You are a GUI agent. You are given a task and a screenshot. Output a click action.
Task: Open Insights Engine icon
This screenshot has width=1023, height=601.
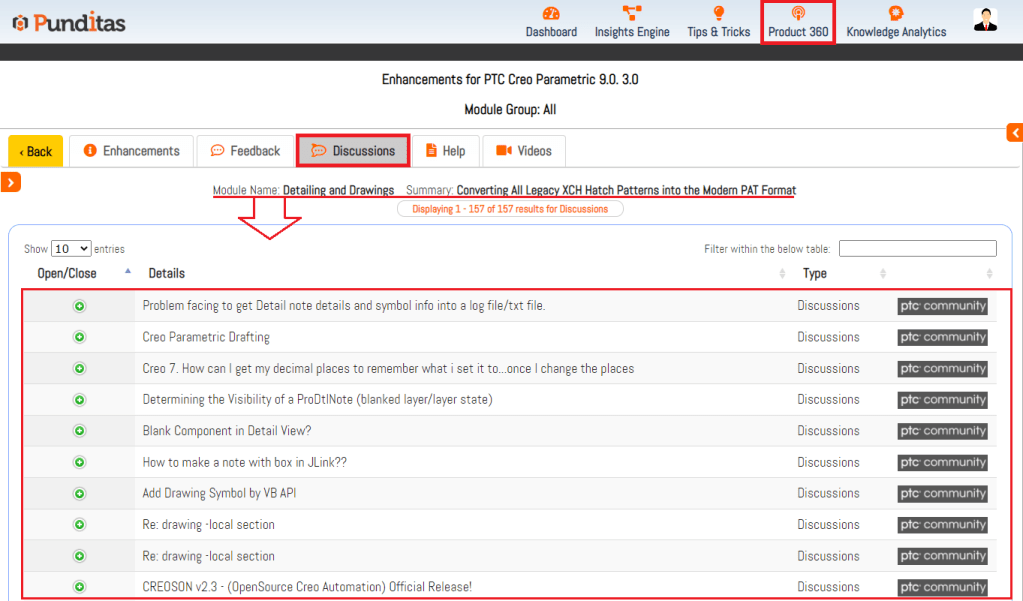pyautogui.click(x=632, y=14)
